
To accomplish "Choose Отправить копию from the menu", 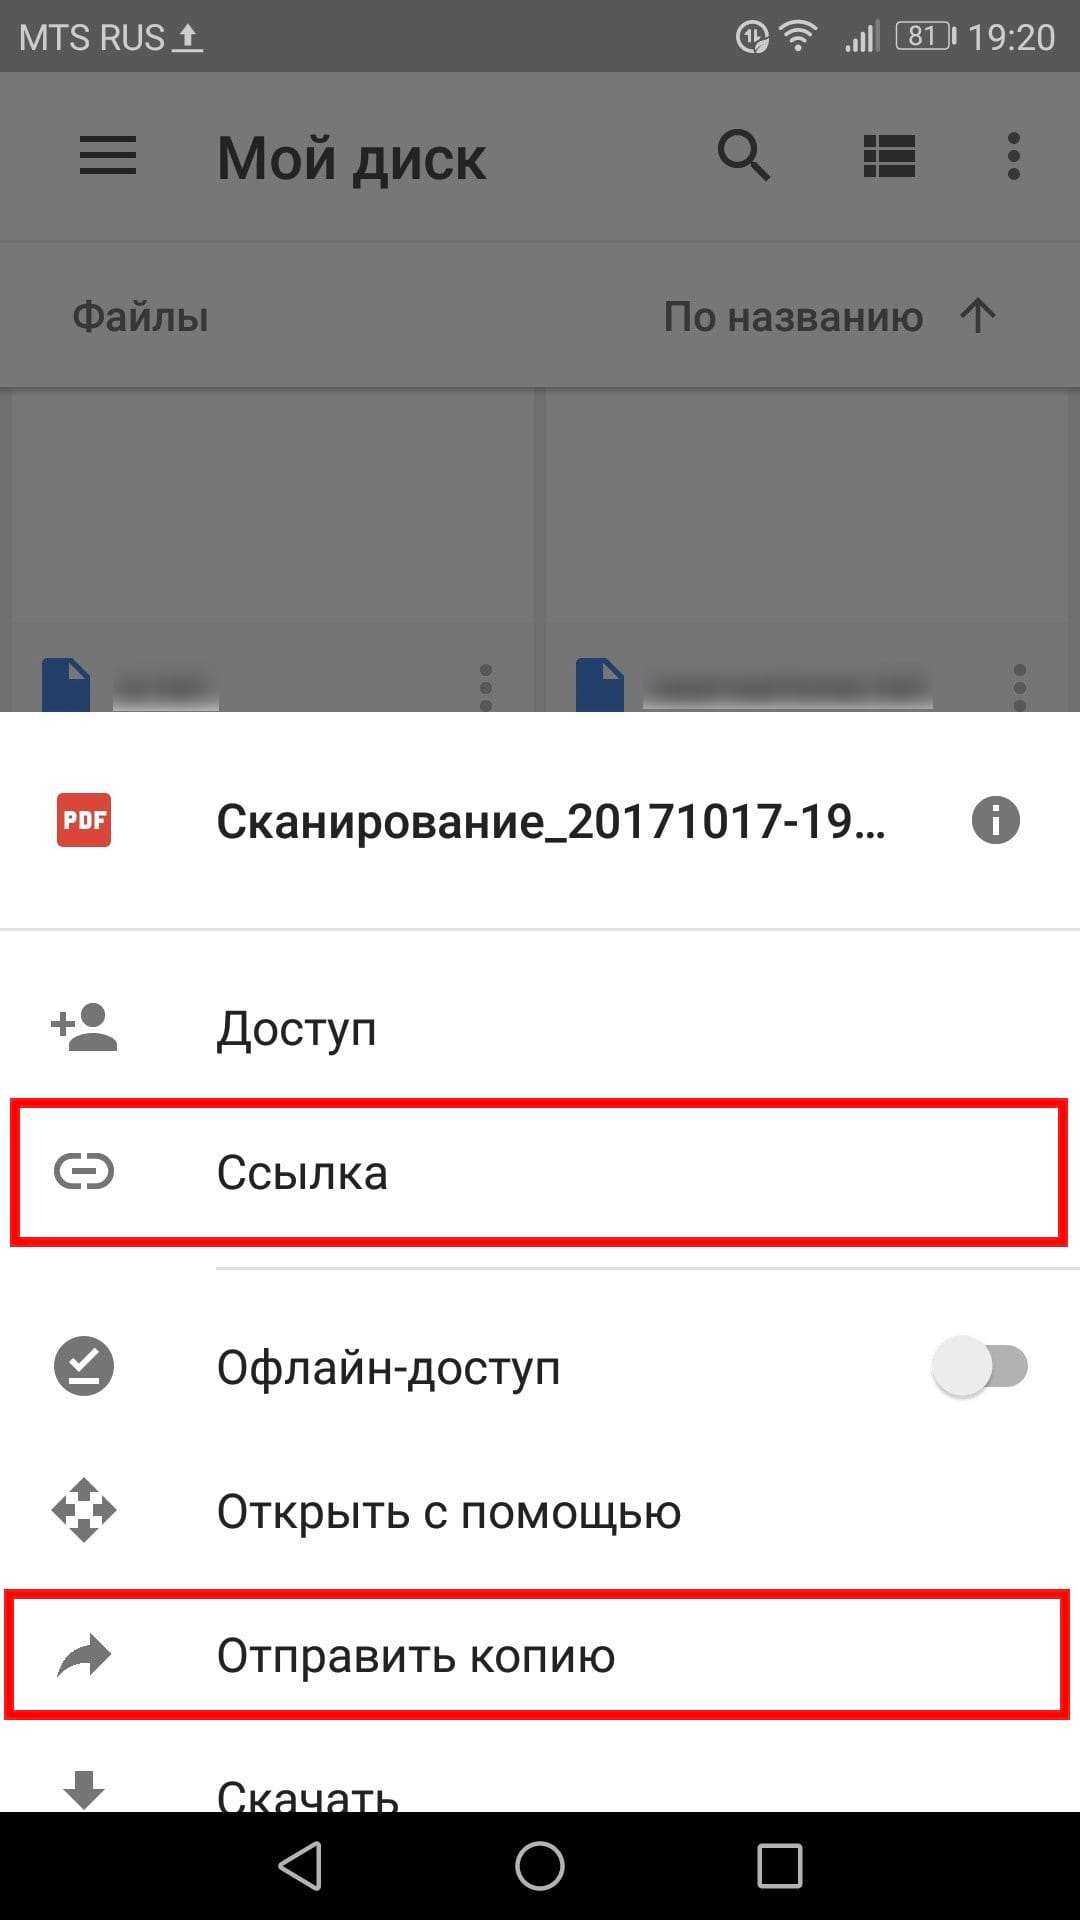I will click(540, 1655).
